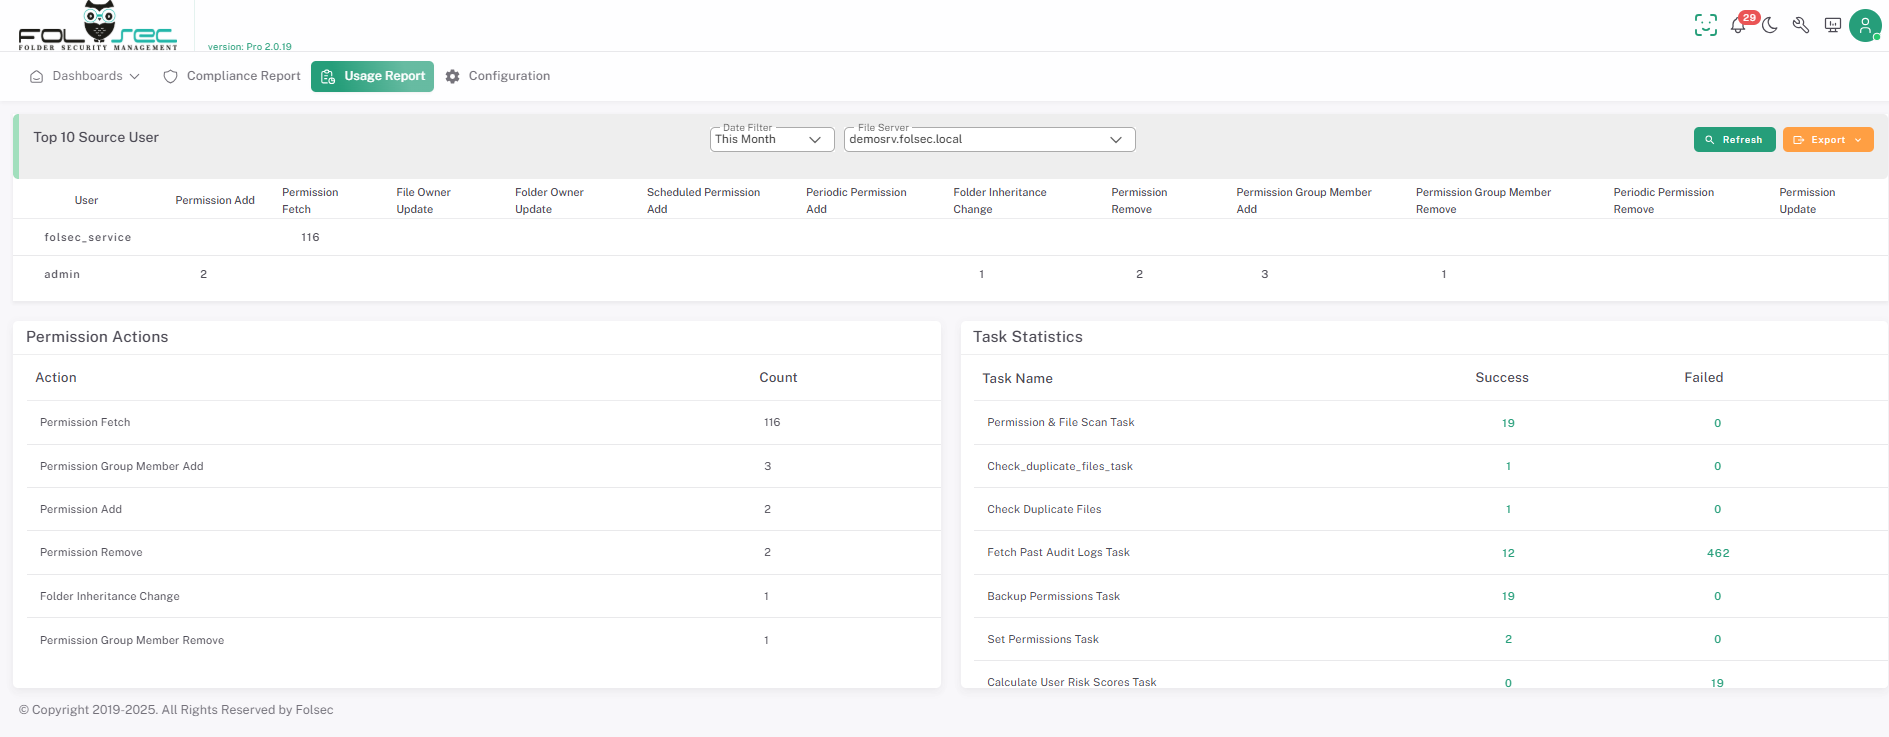
Task: Open the File Server dropdown
Action: (x=989, y=140)
